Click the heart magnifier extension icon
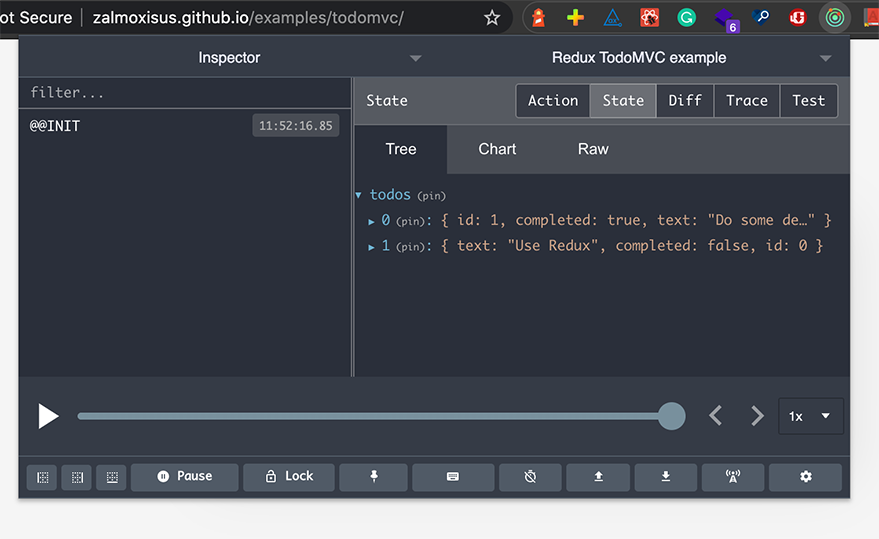 click(760, 18)
